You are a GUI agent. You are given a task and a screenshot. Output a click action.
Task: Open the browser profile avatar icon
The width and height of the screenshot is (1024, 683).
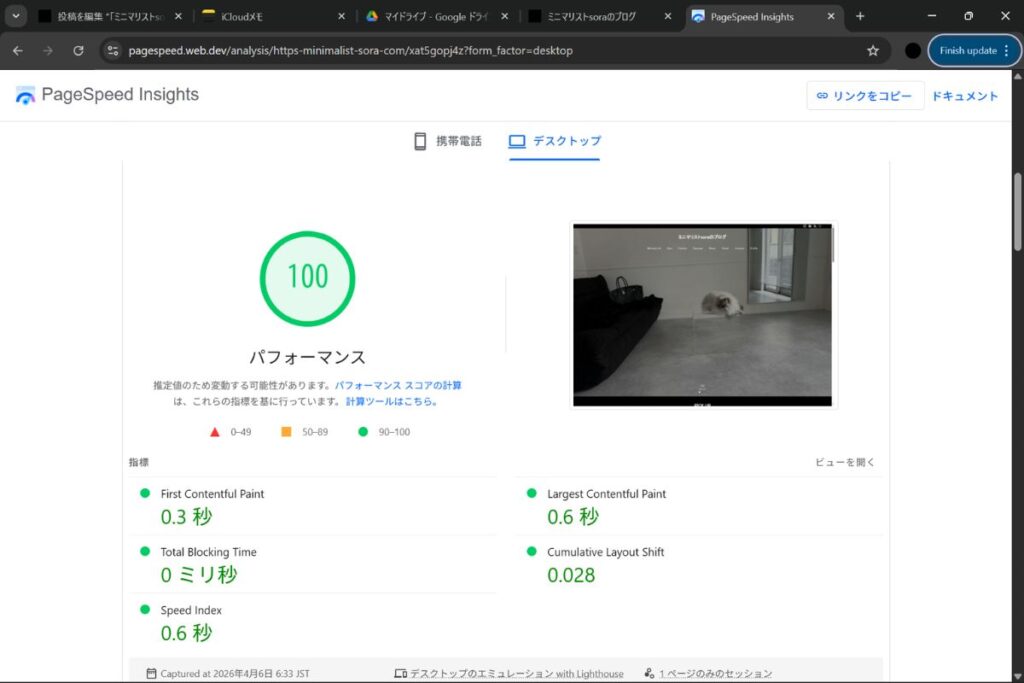point(912,50)
